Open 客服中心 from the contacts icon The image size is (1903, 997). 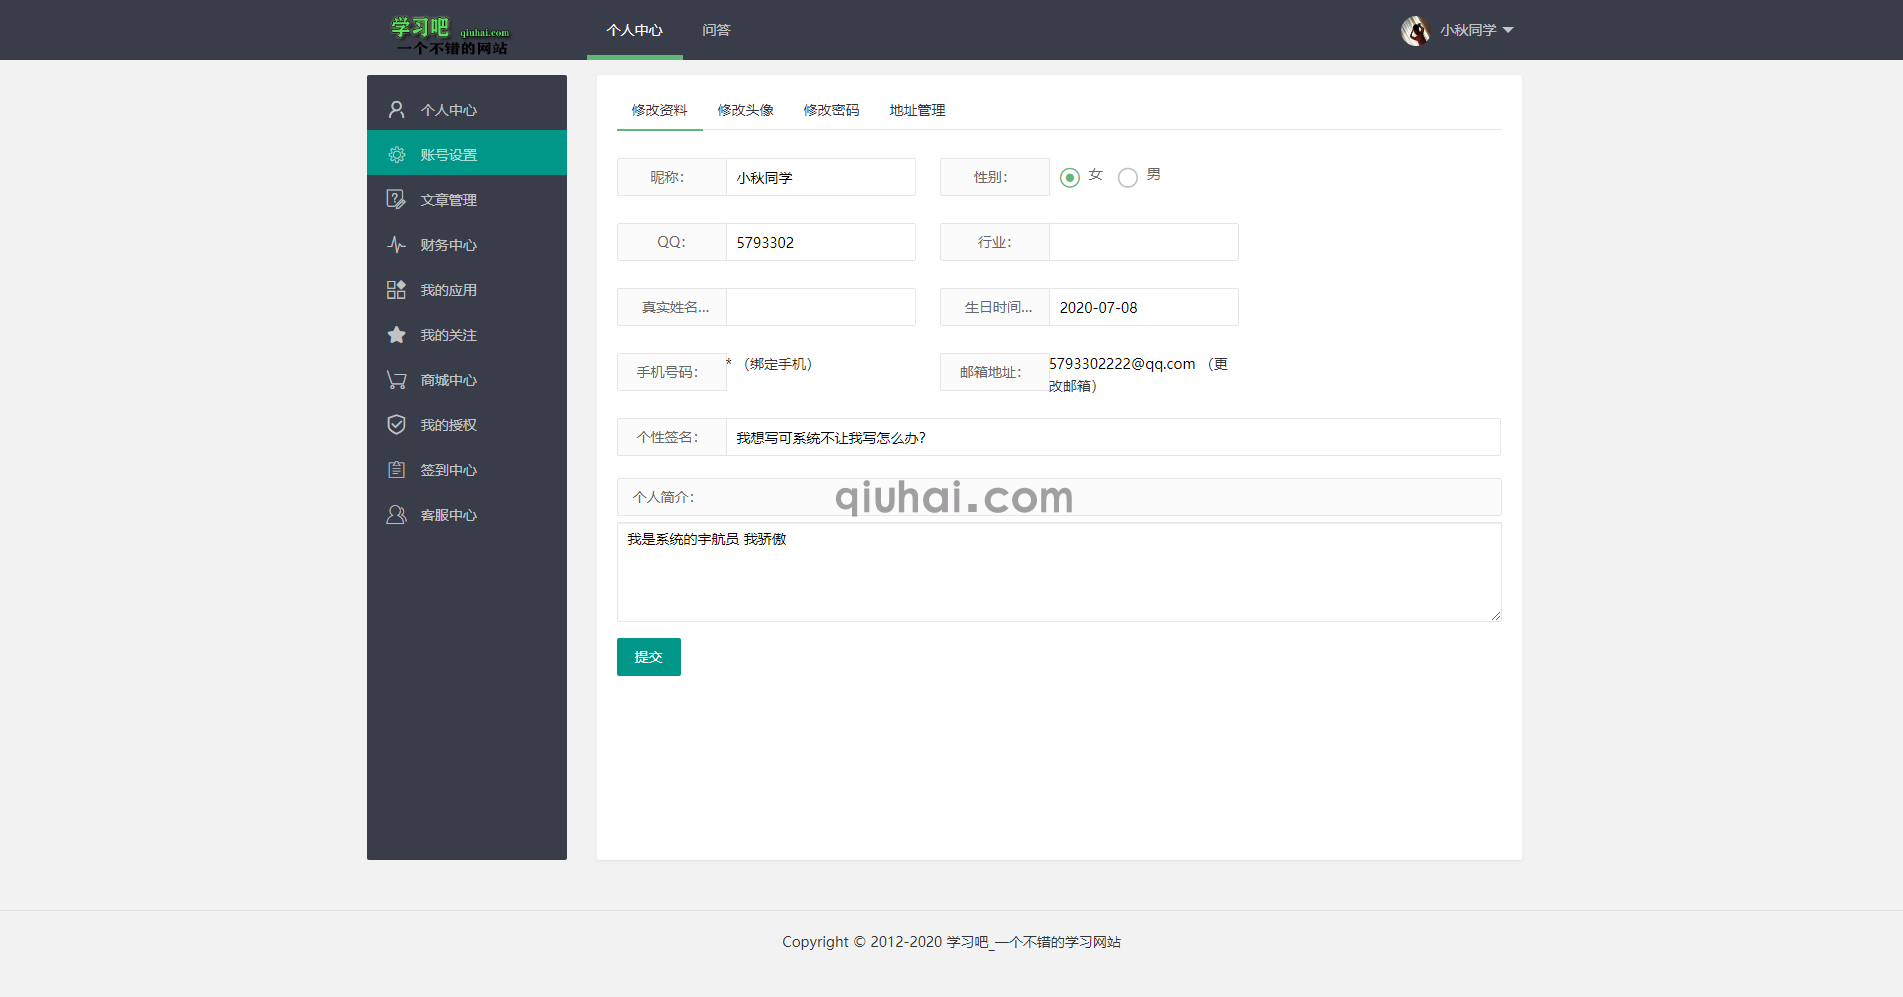(396, 514)
